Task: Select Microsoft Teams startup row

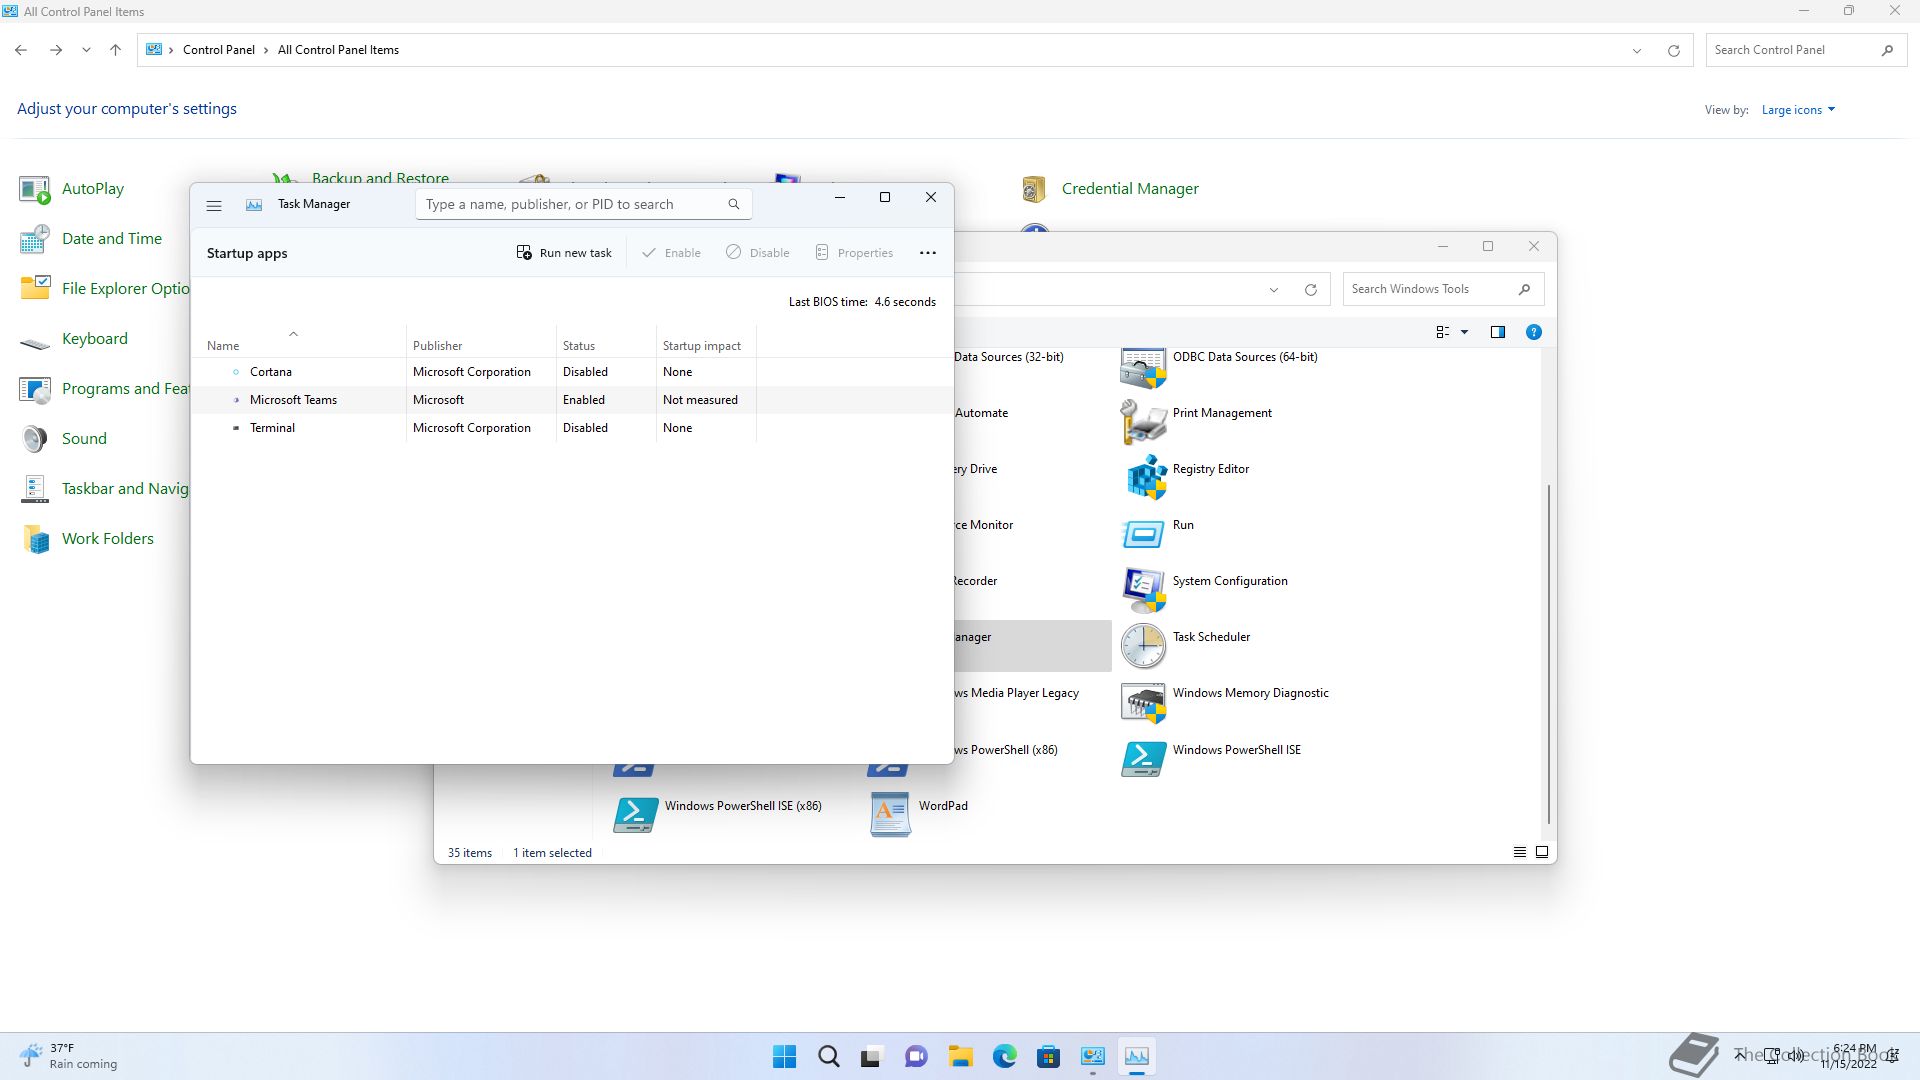Action: coord(572,400)
